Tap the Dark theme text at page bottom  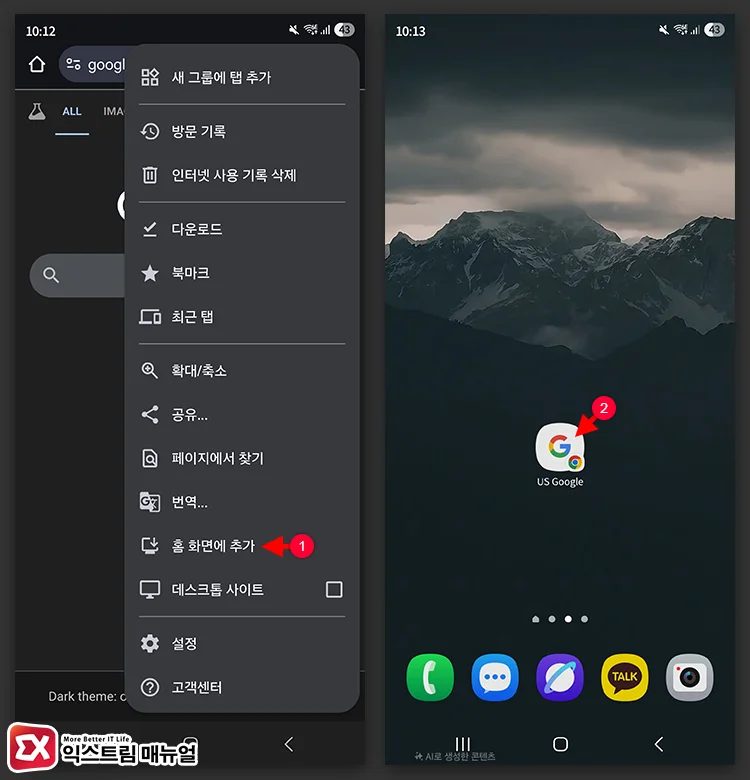click(x=87, y=696)
